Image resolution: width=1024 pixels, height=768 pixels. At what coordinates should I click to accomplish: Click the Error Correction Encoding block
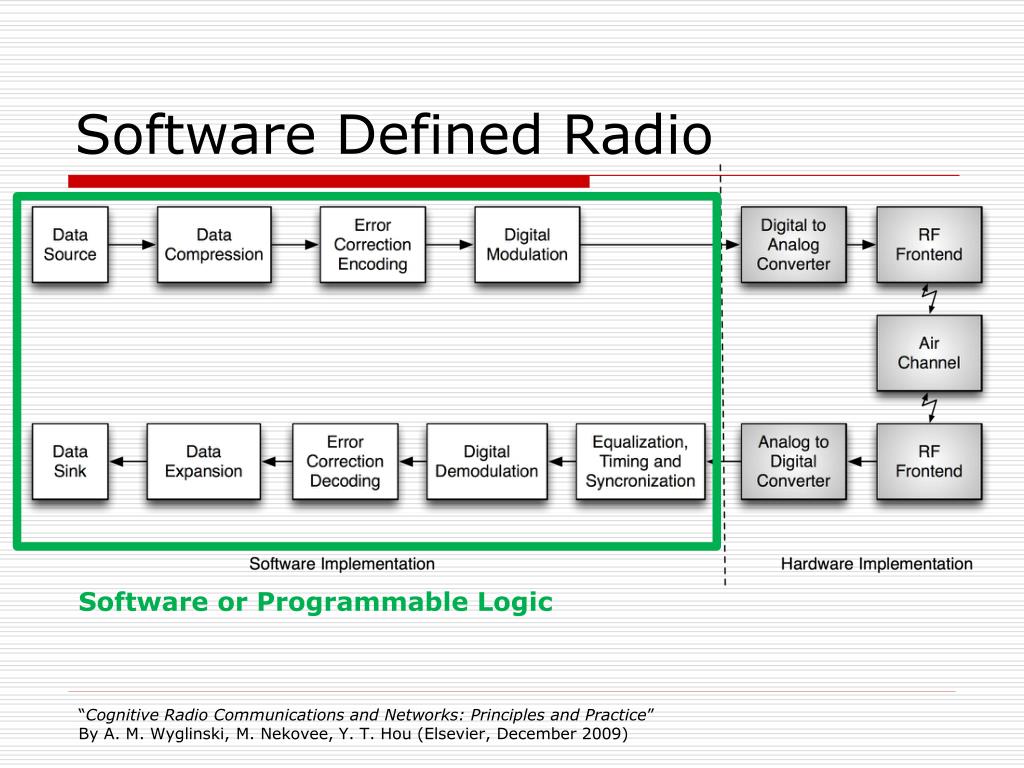pos(373,245)
